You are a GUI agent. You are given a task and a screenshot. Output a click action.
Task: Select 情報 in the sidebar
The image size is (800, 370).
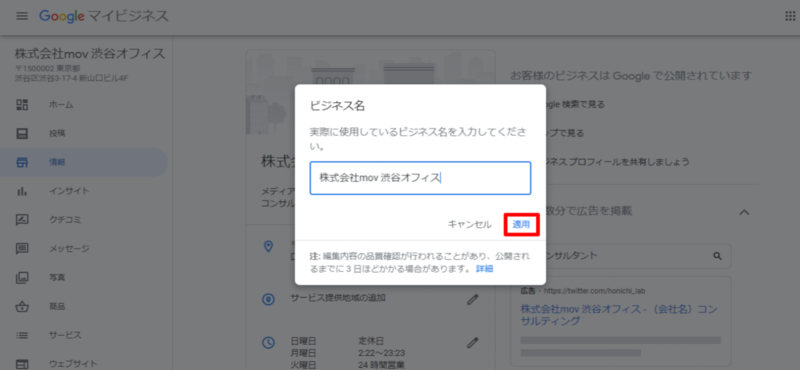84,162
